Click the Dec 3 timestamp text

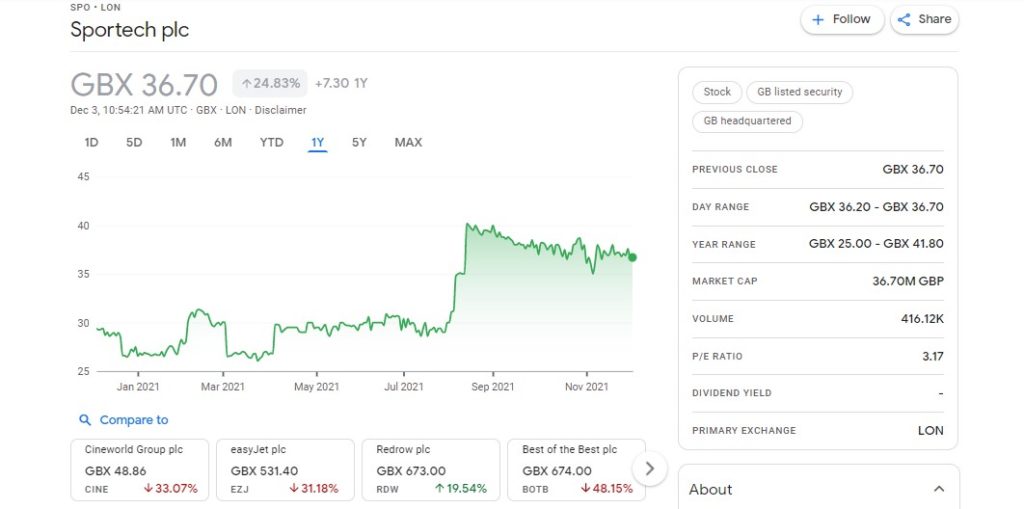(129, 110)
